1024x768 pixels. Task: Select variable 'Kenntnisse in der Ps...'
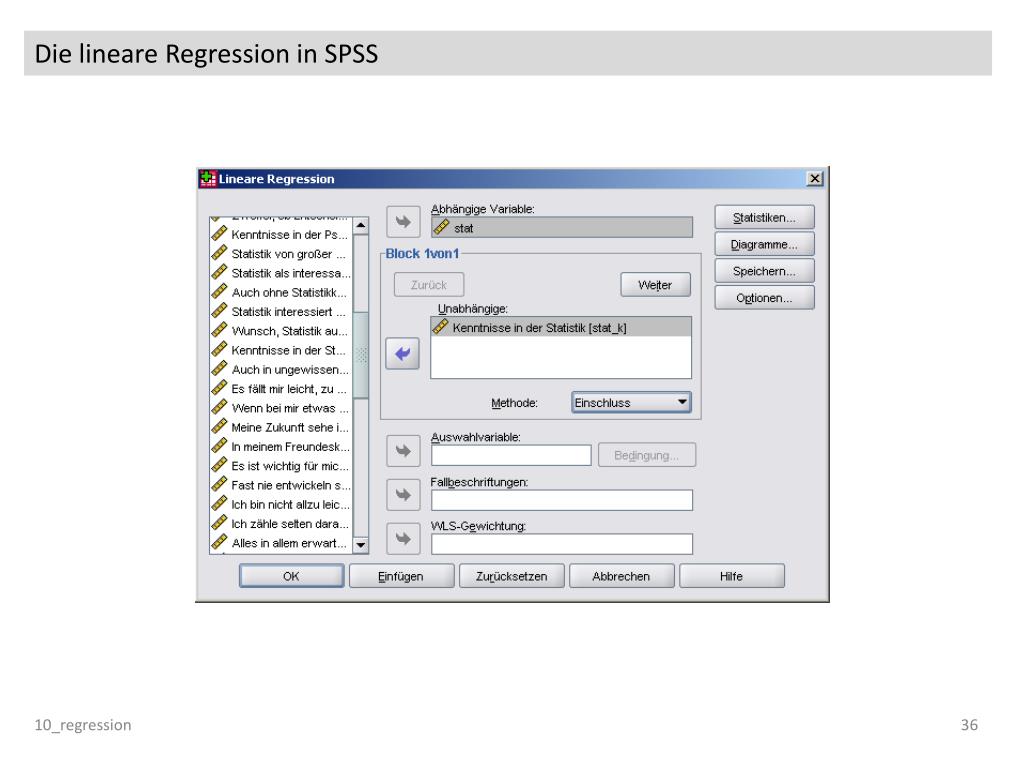[281, 234]
